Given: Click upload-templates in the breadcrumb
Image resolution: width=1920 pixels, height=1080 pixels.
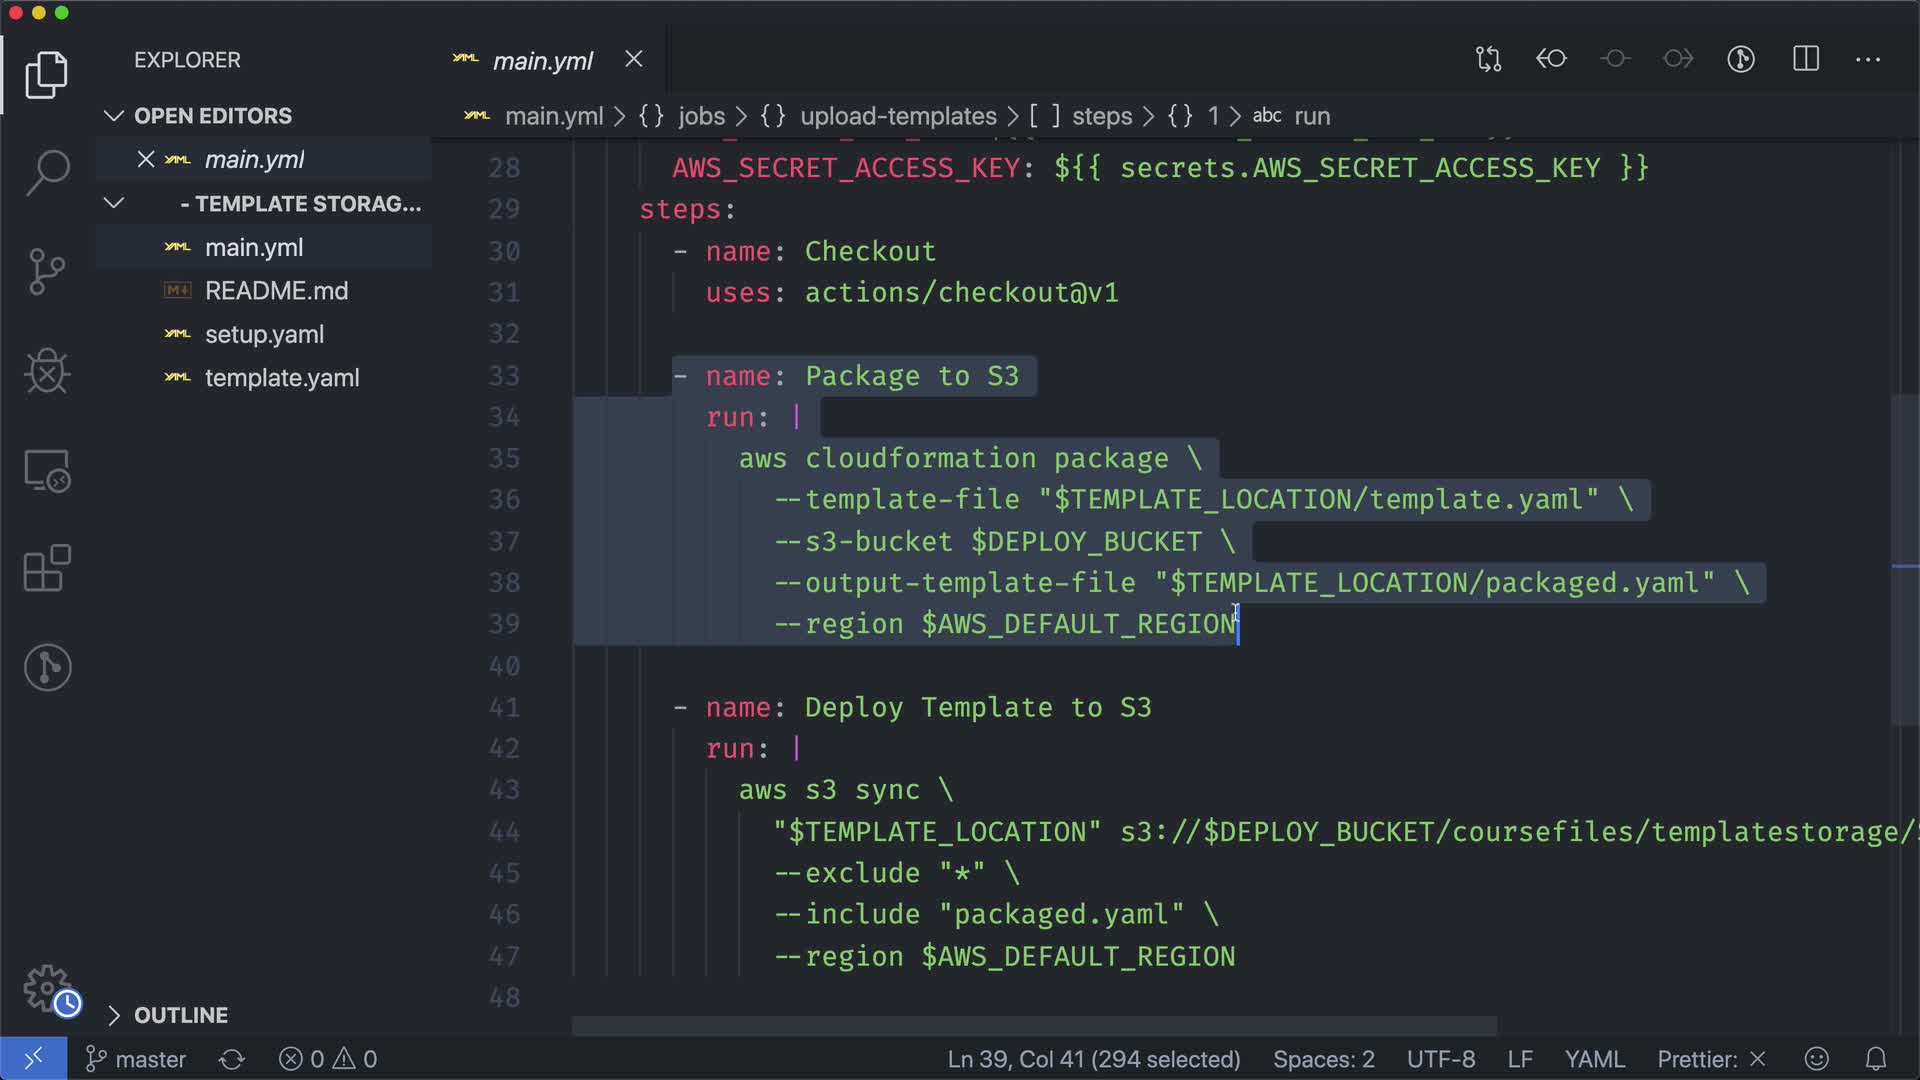Looking at the screenshot, I should (x=897, y=116).
